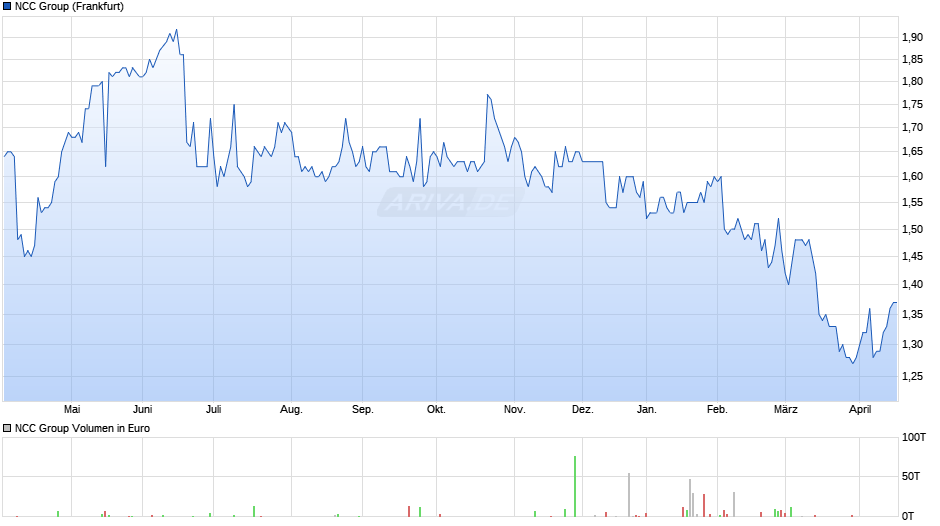Select the 'NCC Group (Frankfurt)' chart title

click(70, 7)
